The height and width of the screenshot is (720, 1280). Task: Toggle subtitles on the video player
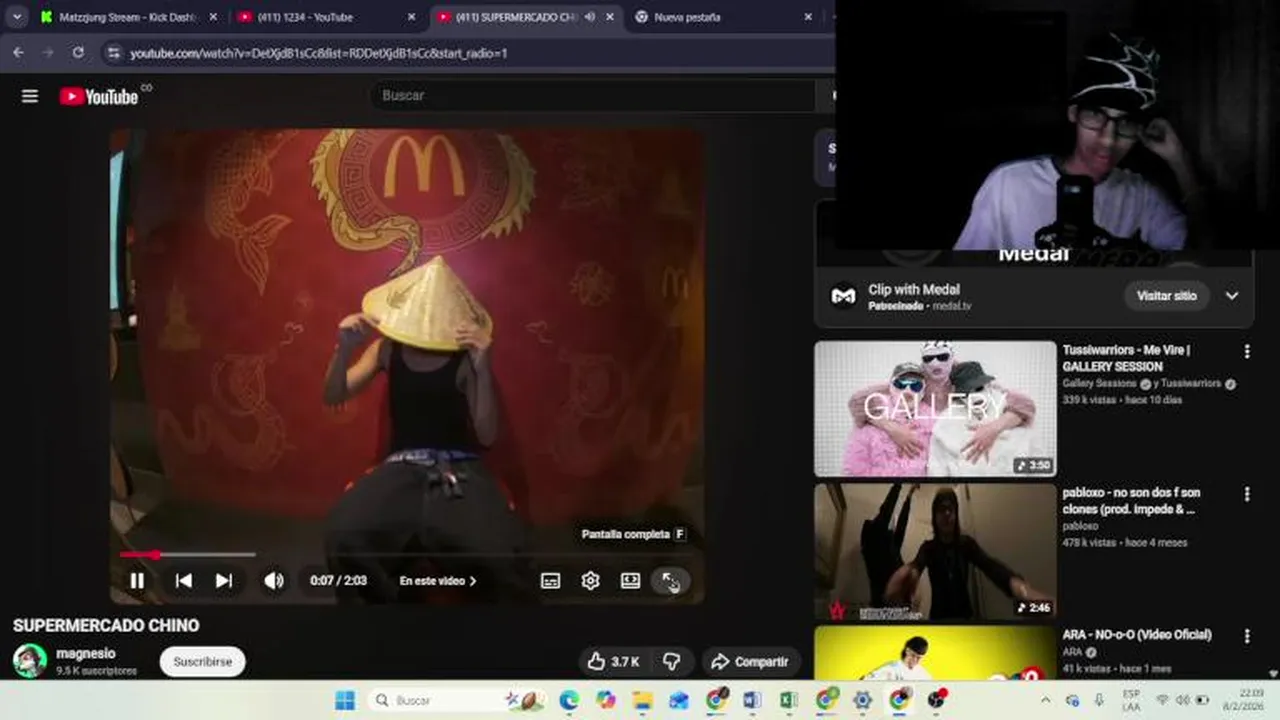point(551,581)
